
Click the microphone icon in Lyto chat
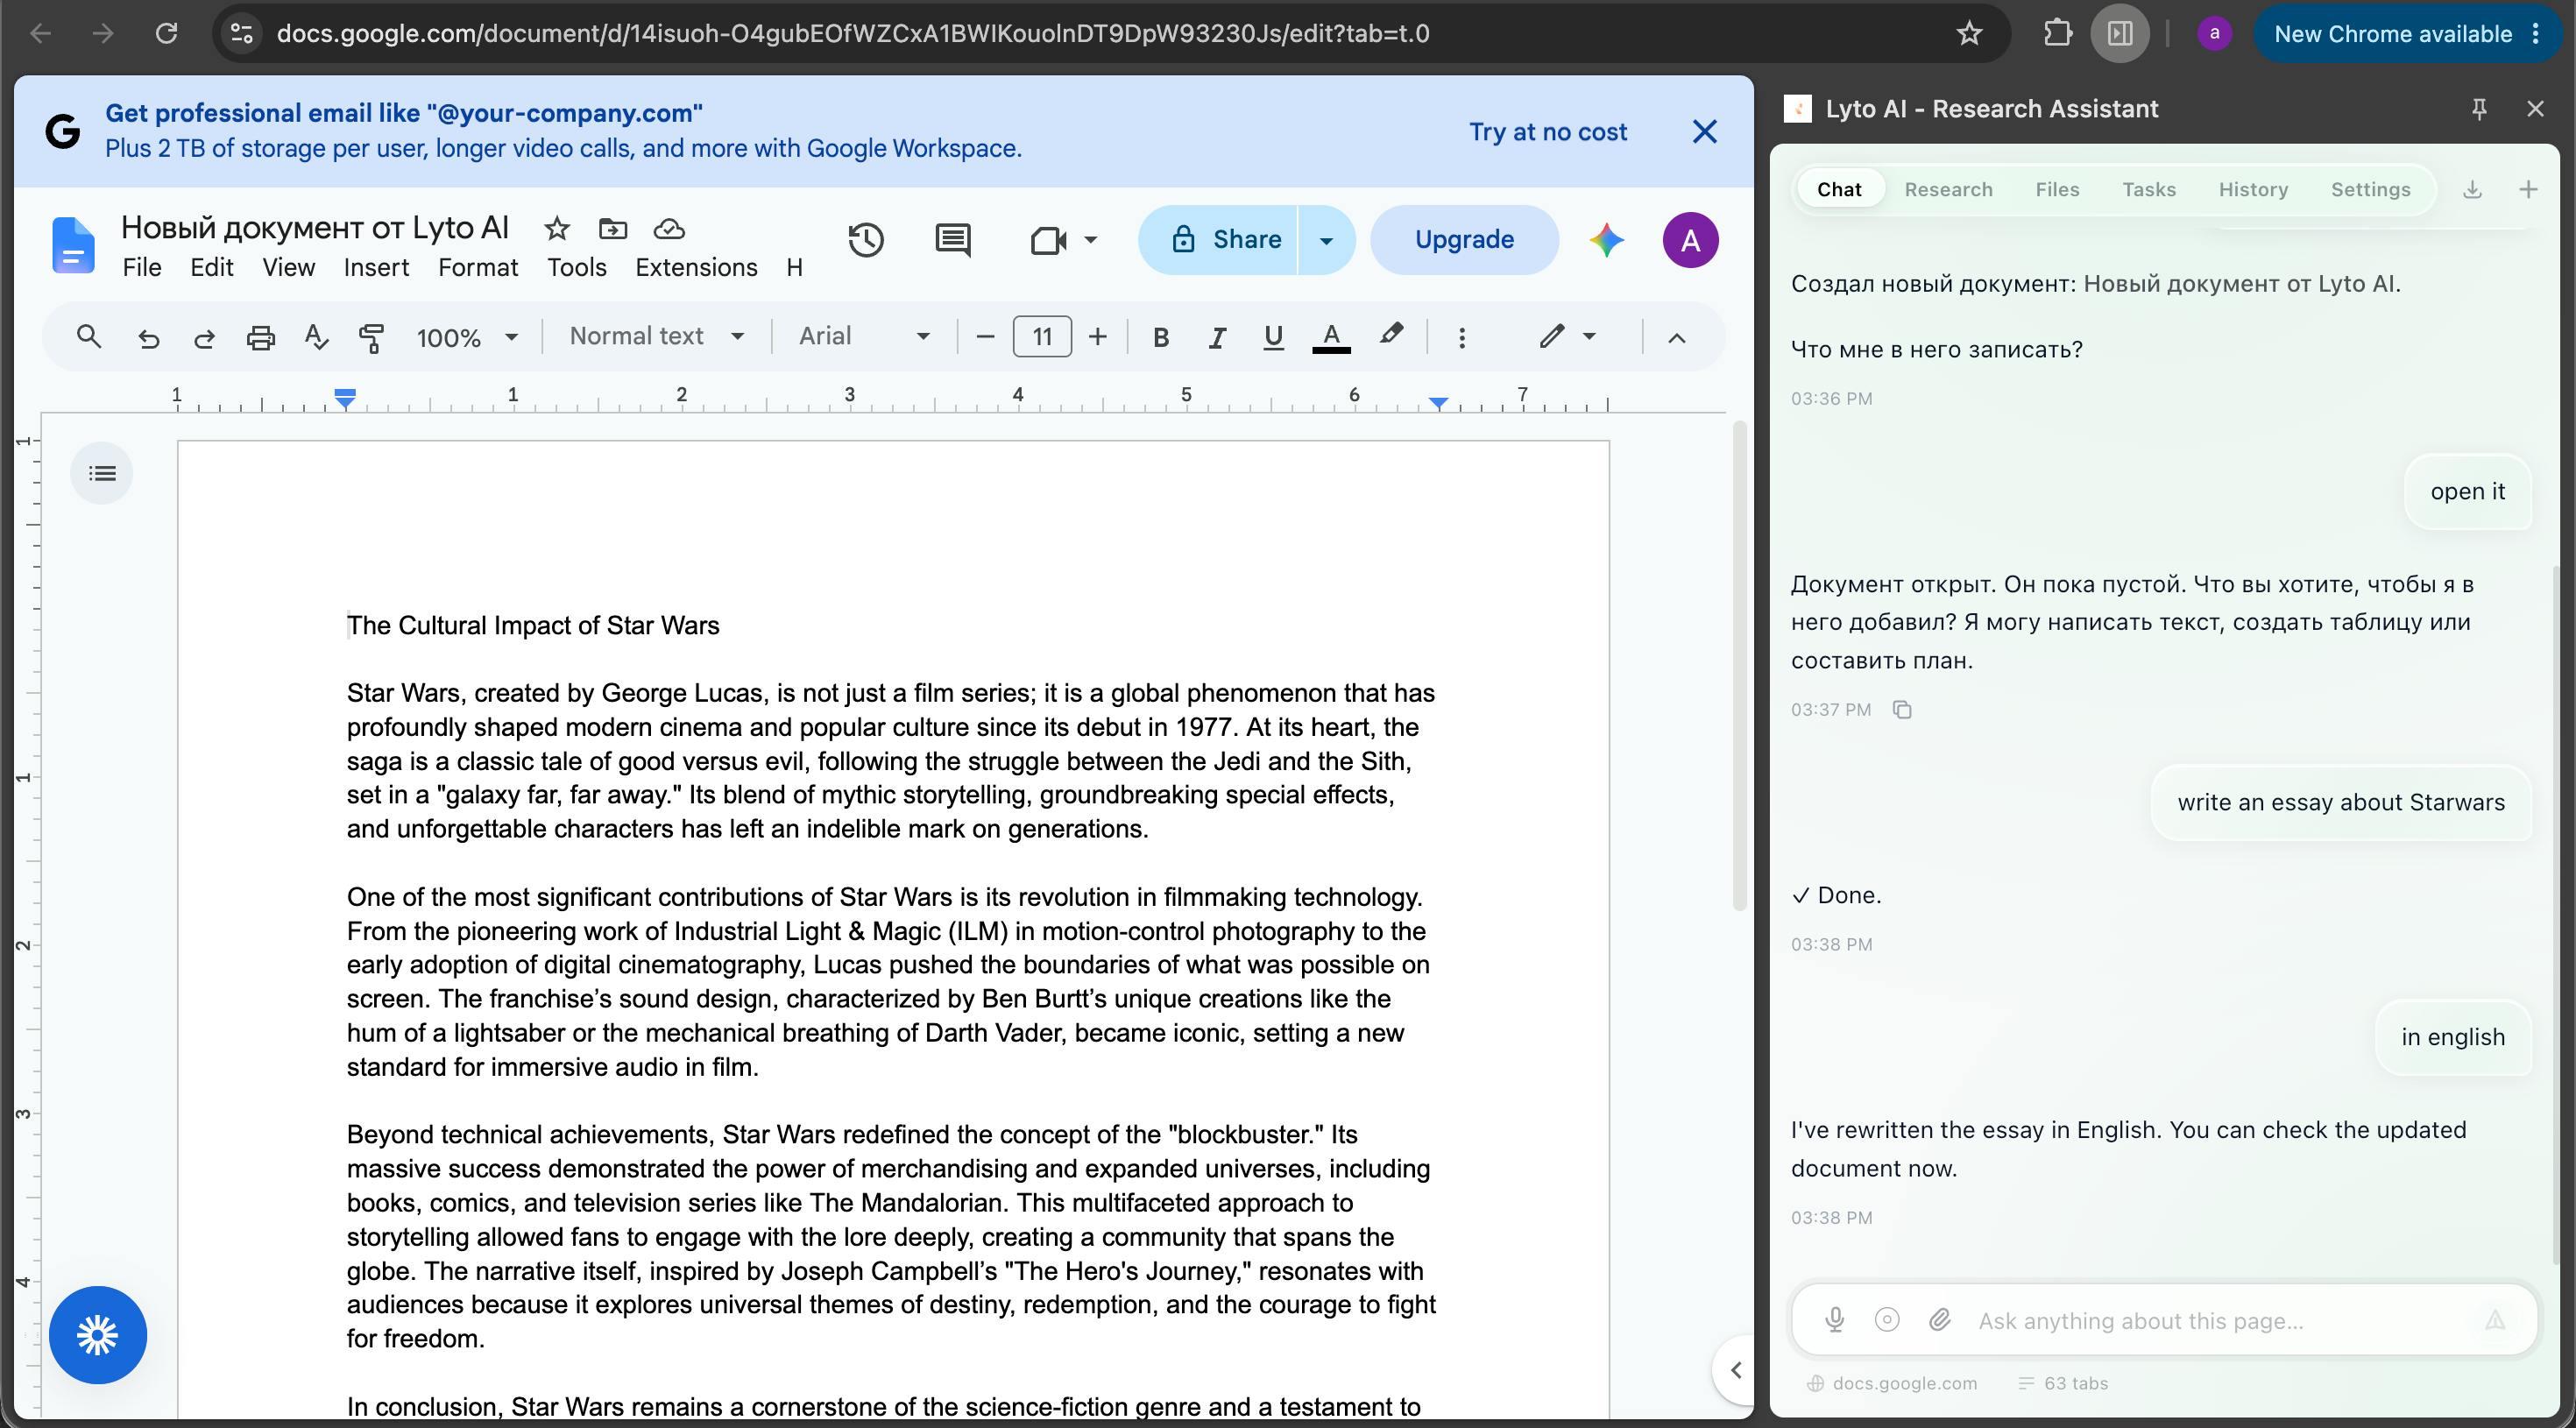pyautogui.click(x=1835, y=1320)
